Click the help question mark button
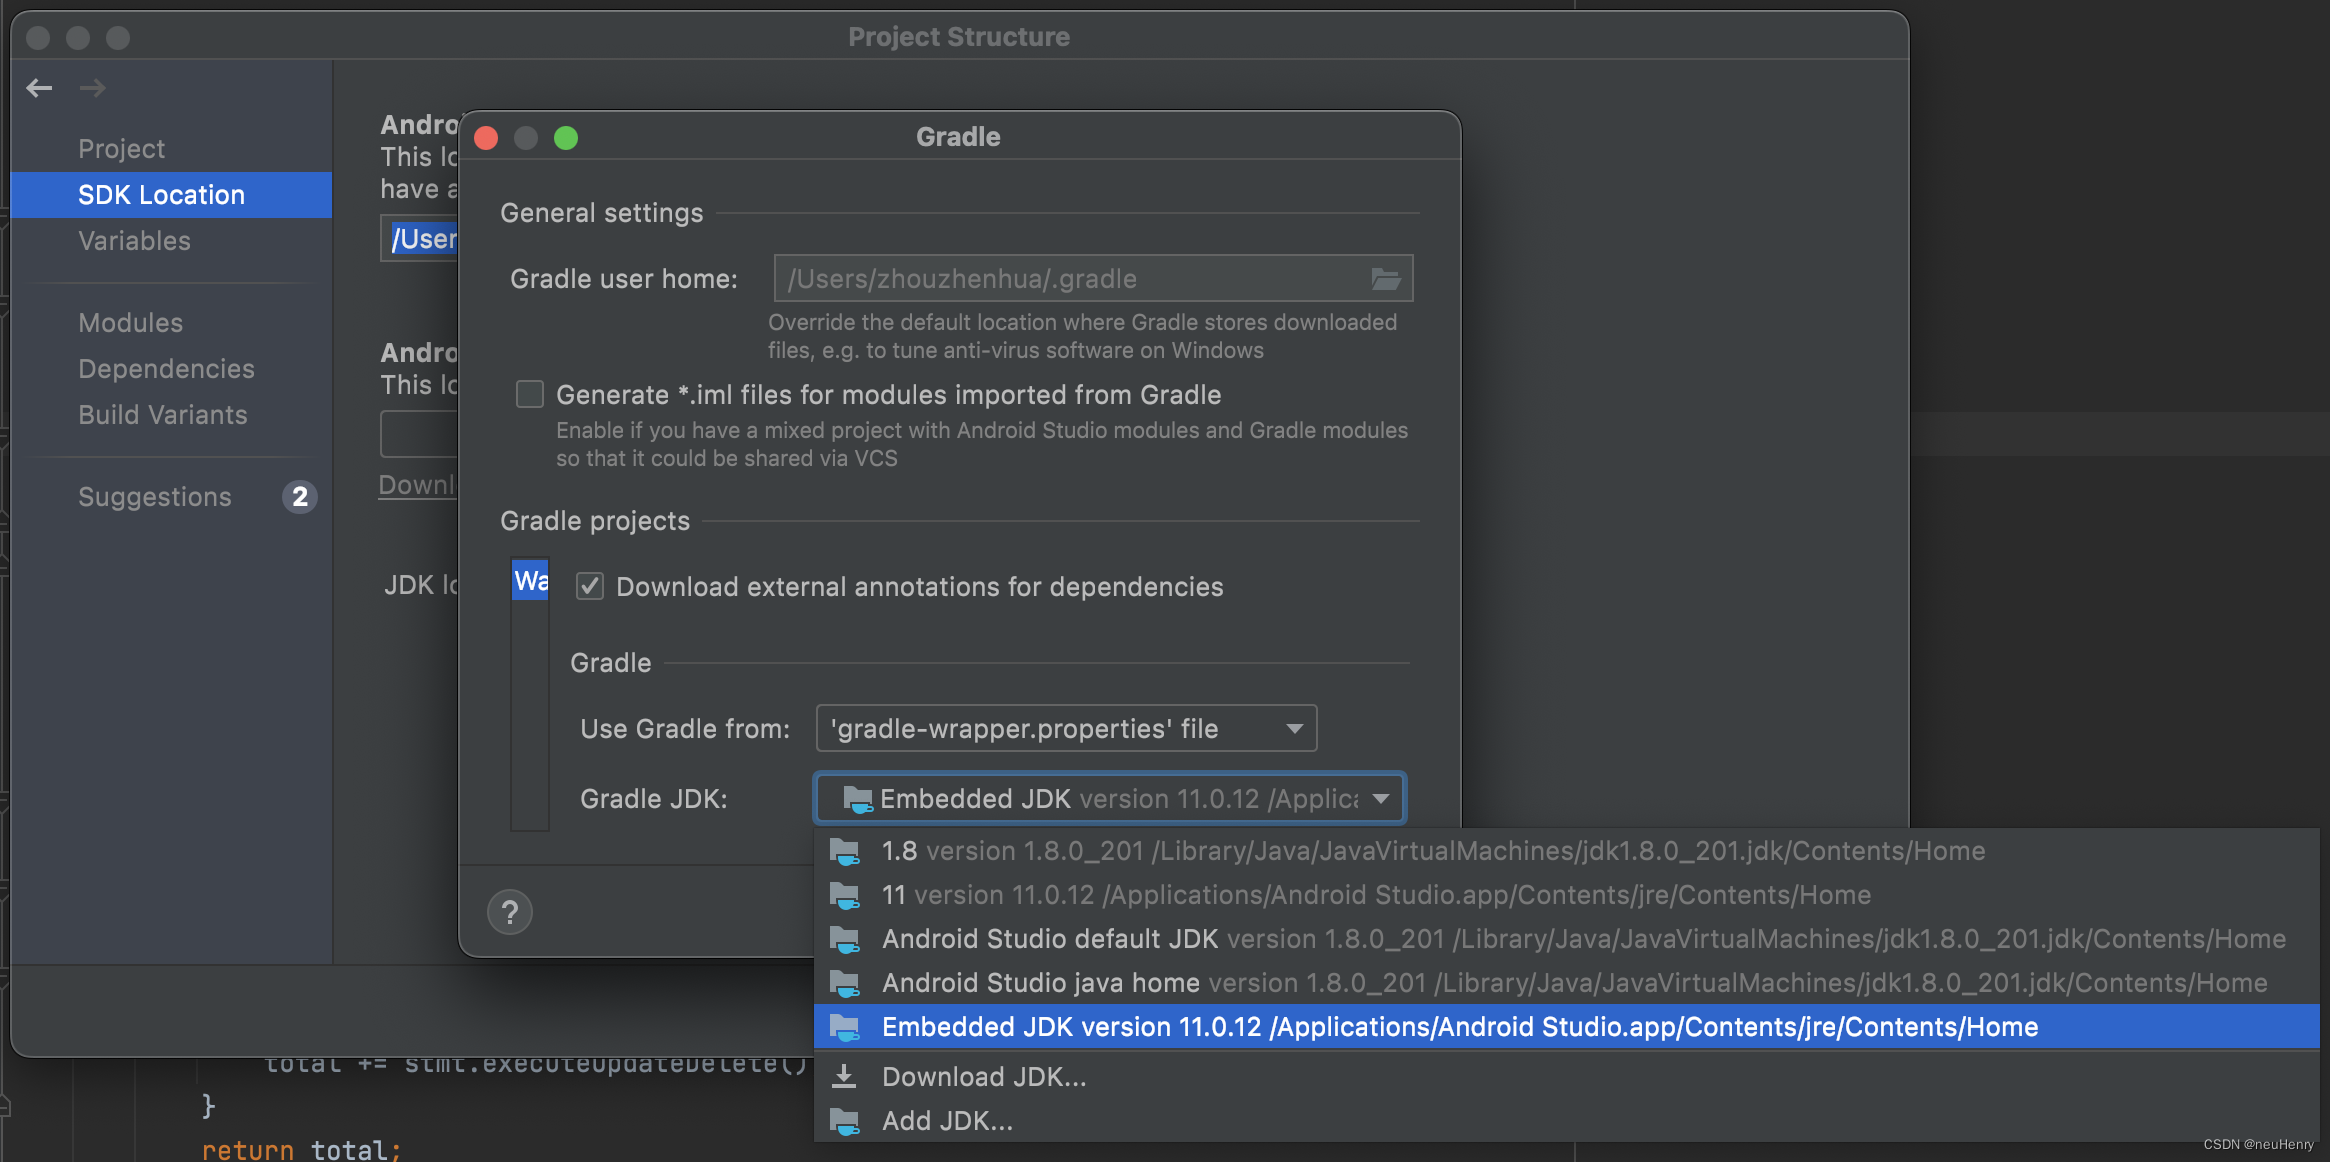 (510, 912)
